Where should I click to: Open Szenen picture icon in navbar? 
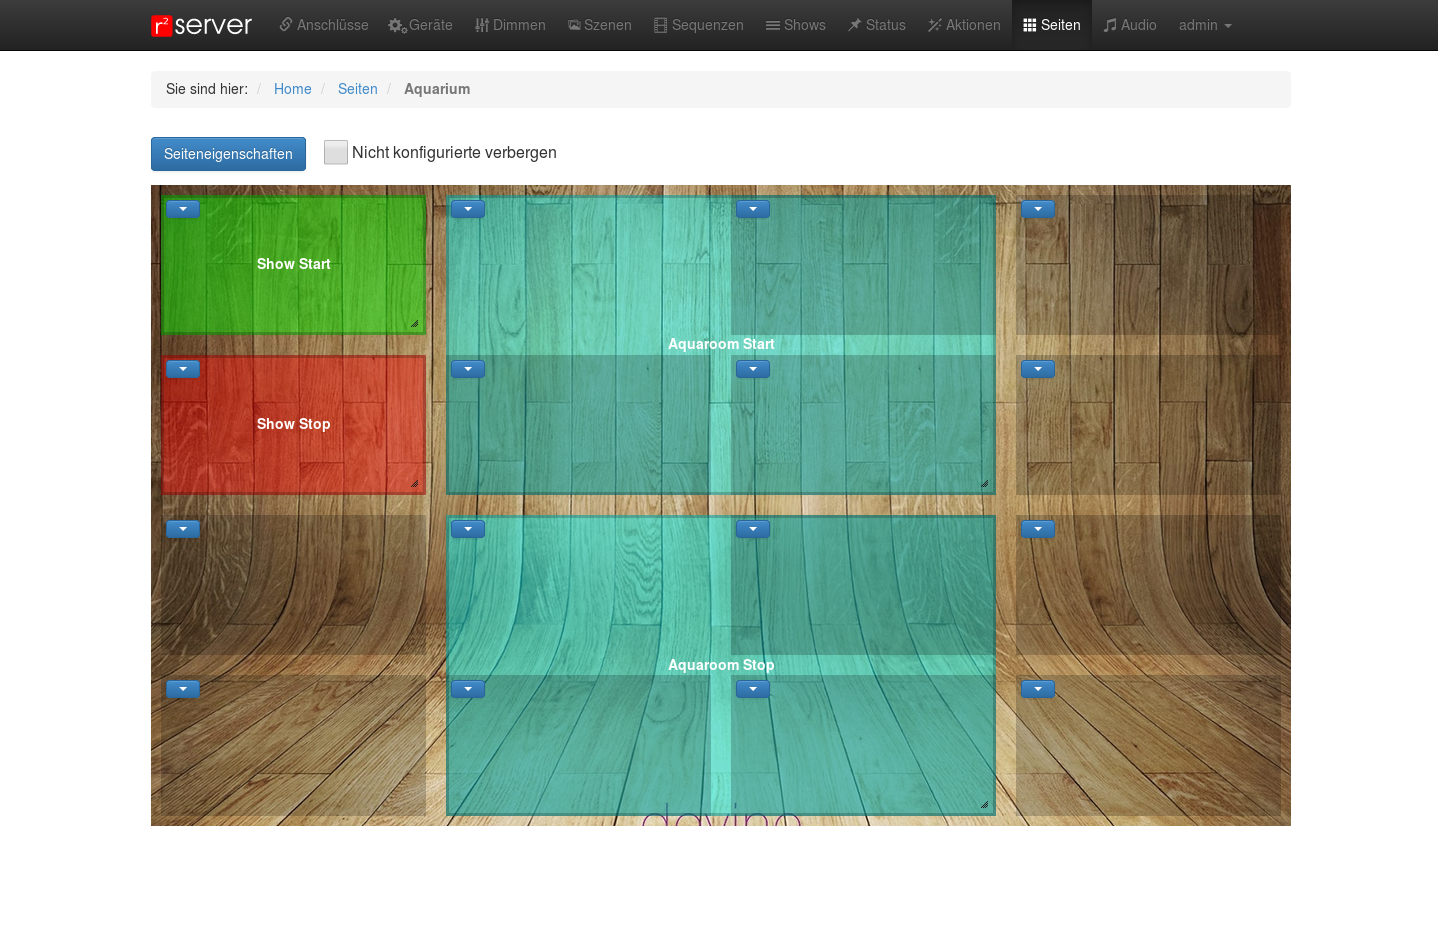click(574, 25)
